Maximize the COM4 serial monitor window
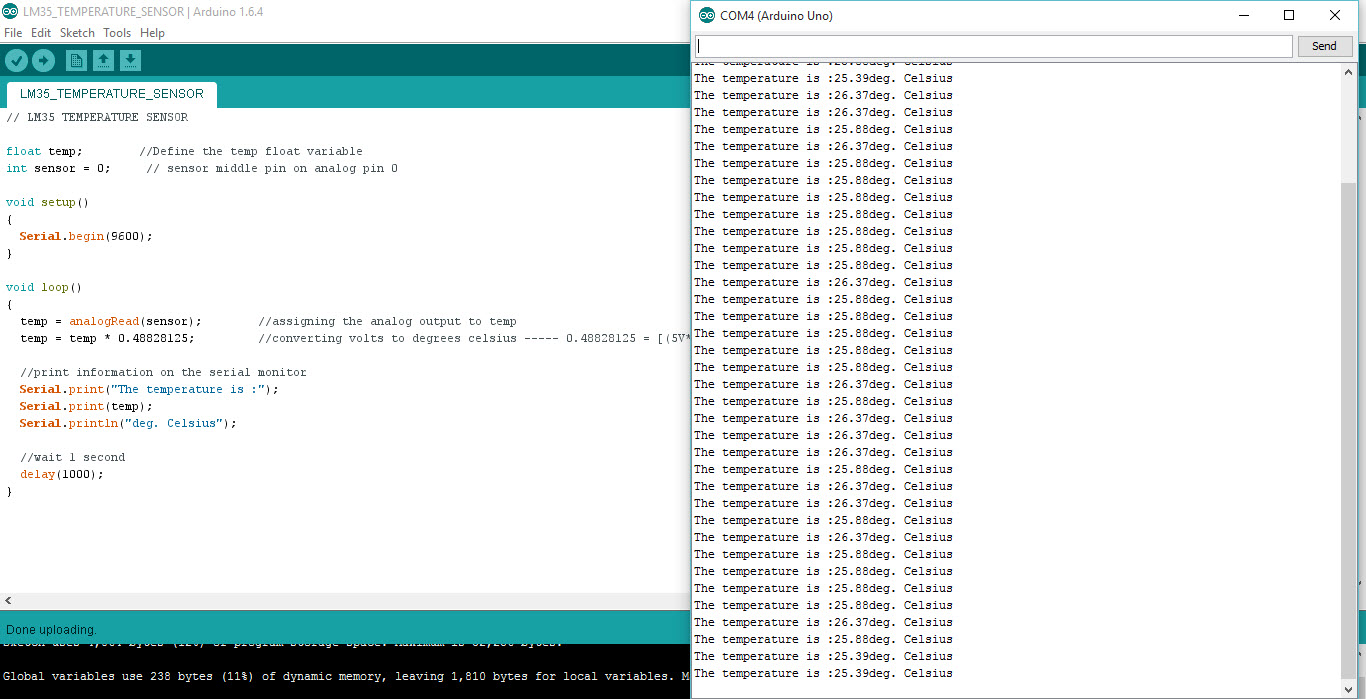Image resolution: width=1366 pixels, height=699 pixels. coord(1289,15)
